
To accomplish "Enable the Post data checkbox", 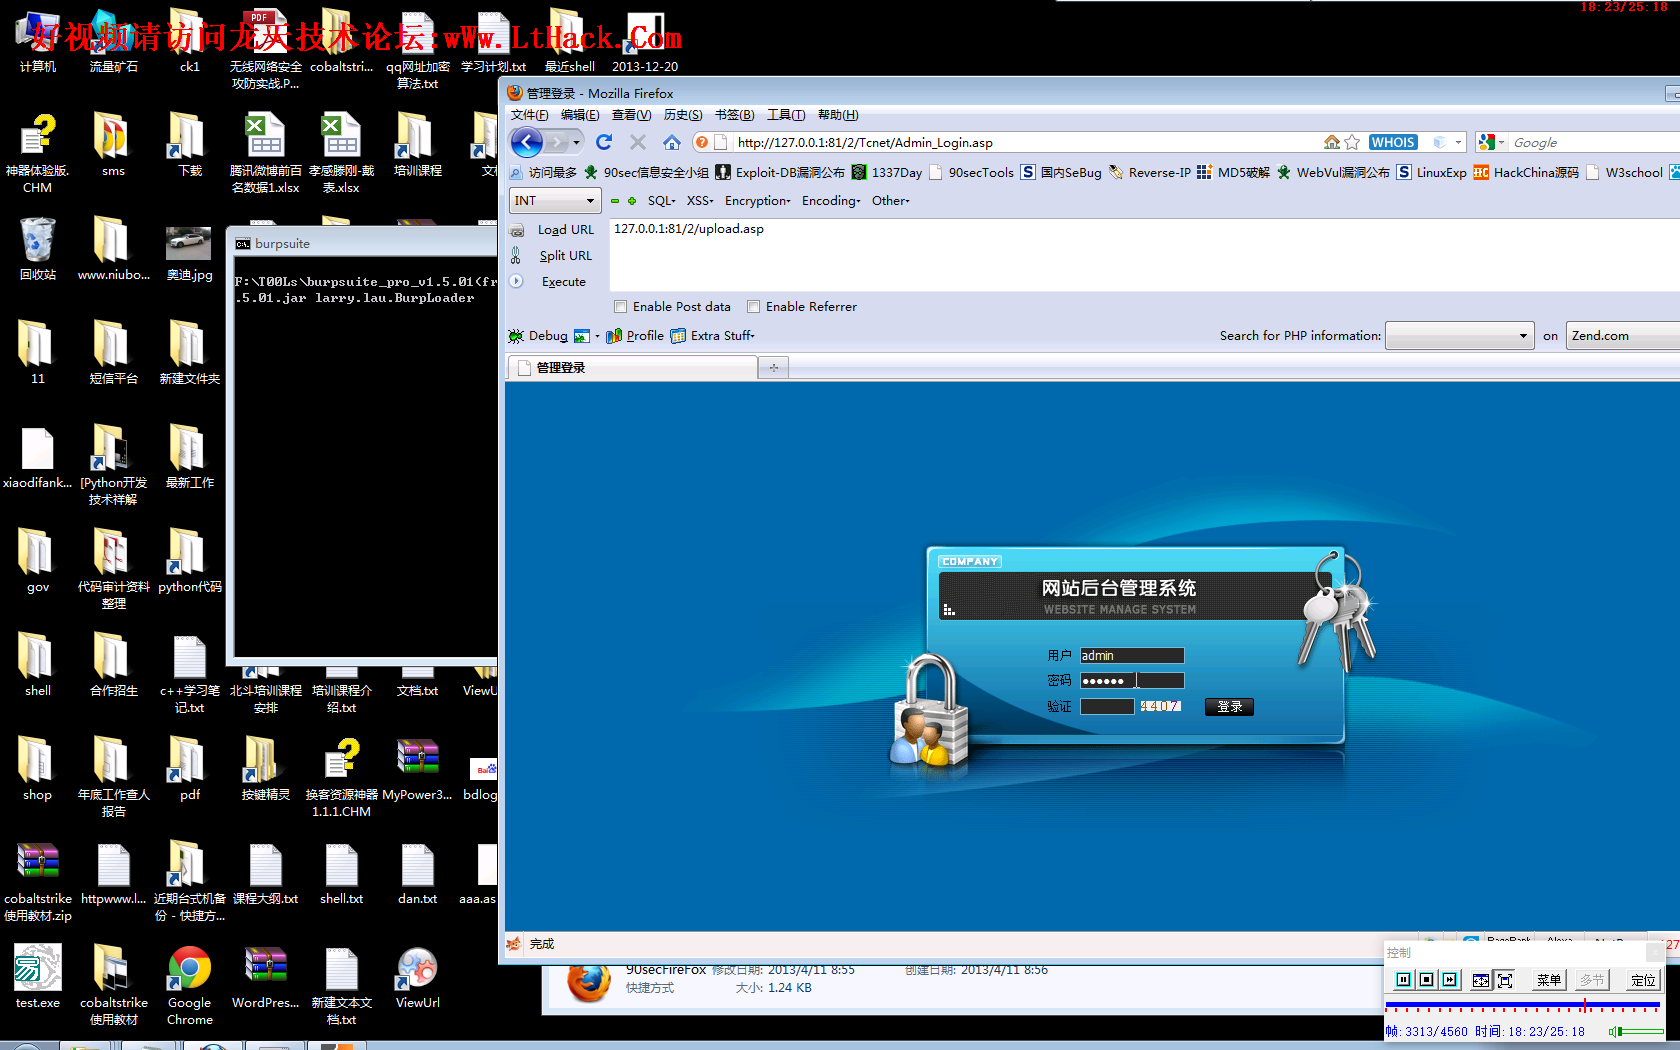I will click(x=621, y=307).
